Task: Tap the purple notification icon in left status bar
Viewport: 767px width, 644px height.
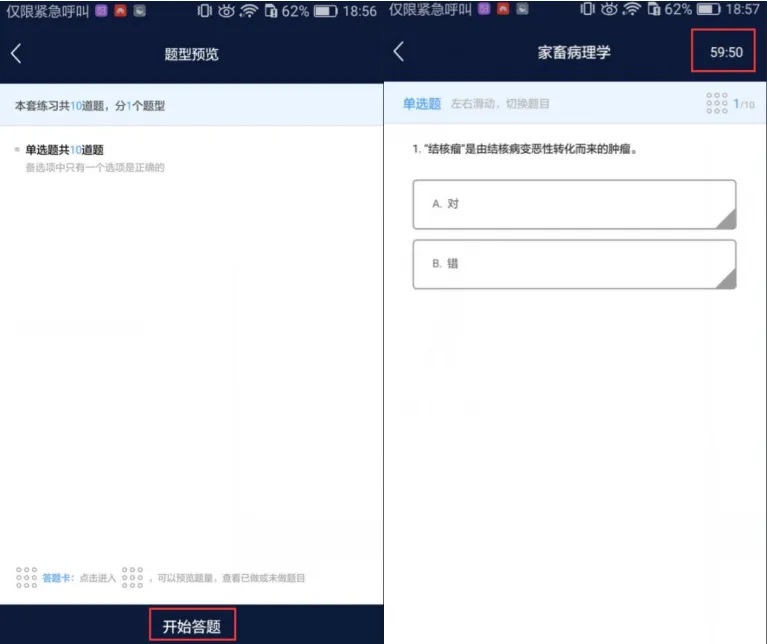Action: pyautogui.click(x=101, y=11)
